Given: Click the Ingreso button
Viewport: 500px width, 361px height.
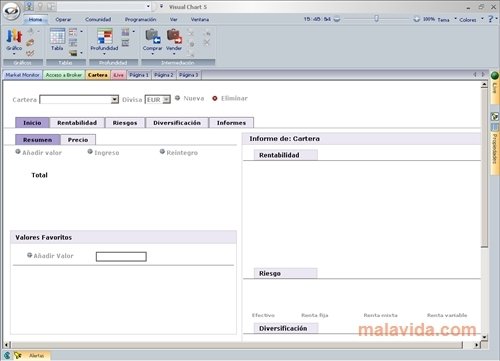Looking at the screenshot, I should click(103, 152).
